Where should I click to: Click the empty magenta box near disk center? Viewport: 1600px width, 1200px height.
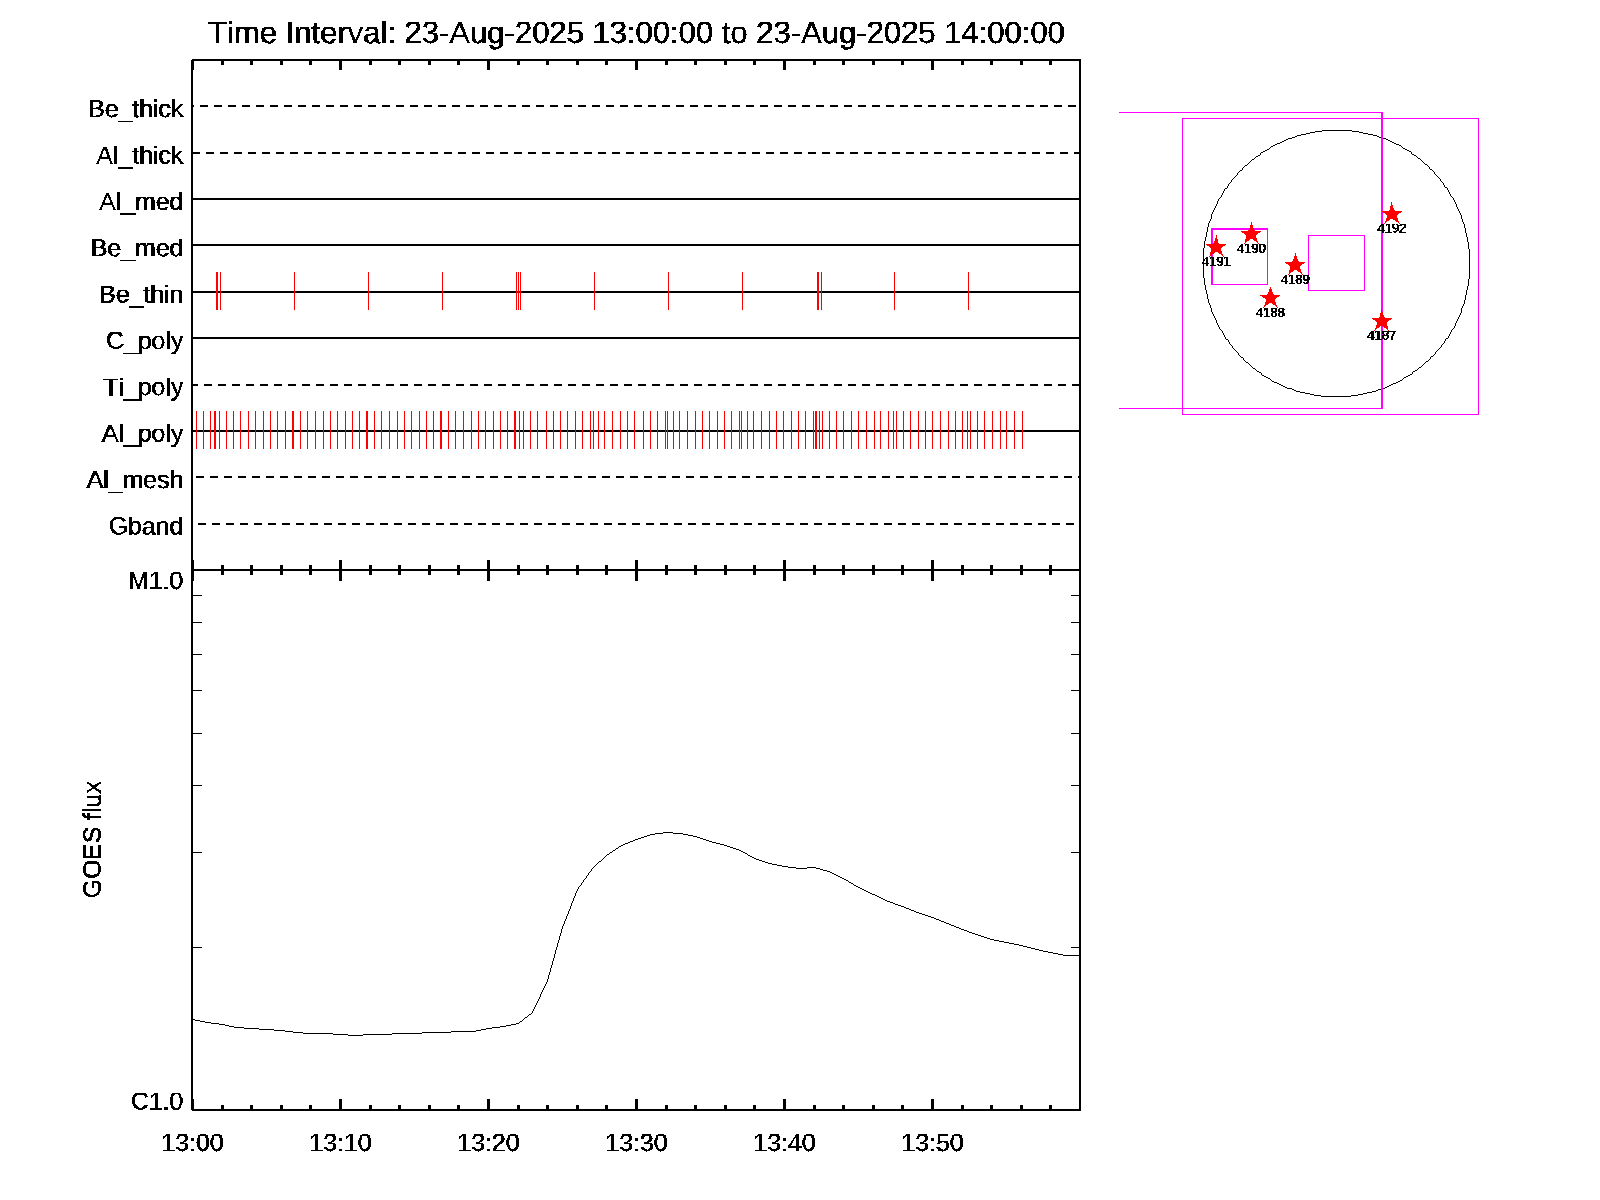[1336, 263]
